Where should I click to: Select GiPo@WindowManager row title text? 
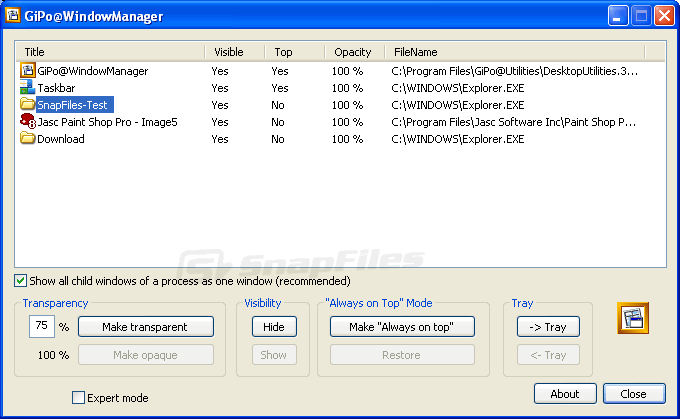[x=93, y=71]
